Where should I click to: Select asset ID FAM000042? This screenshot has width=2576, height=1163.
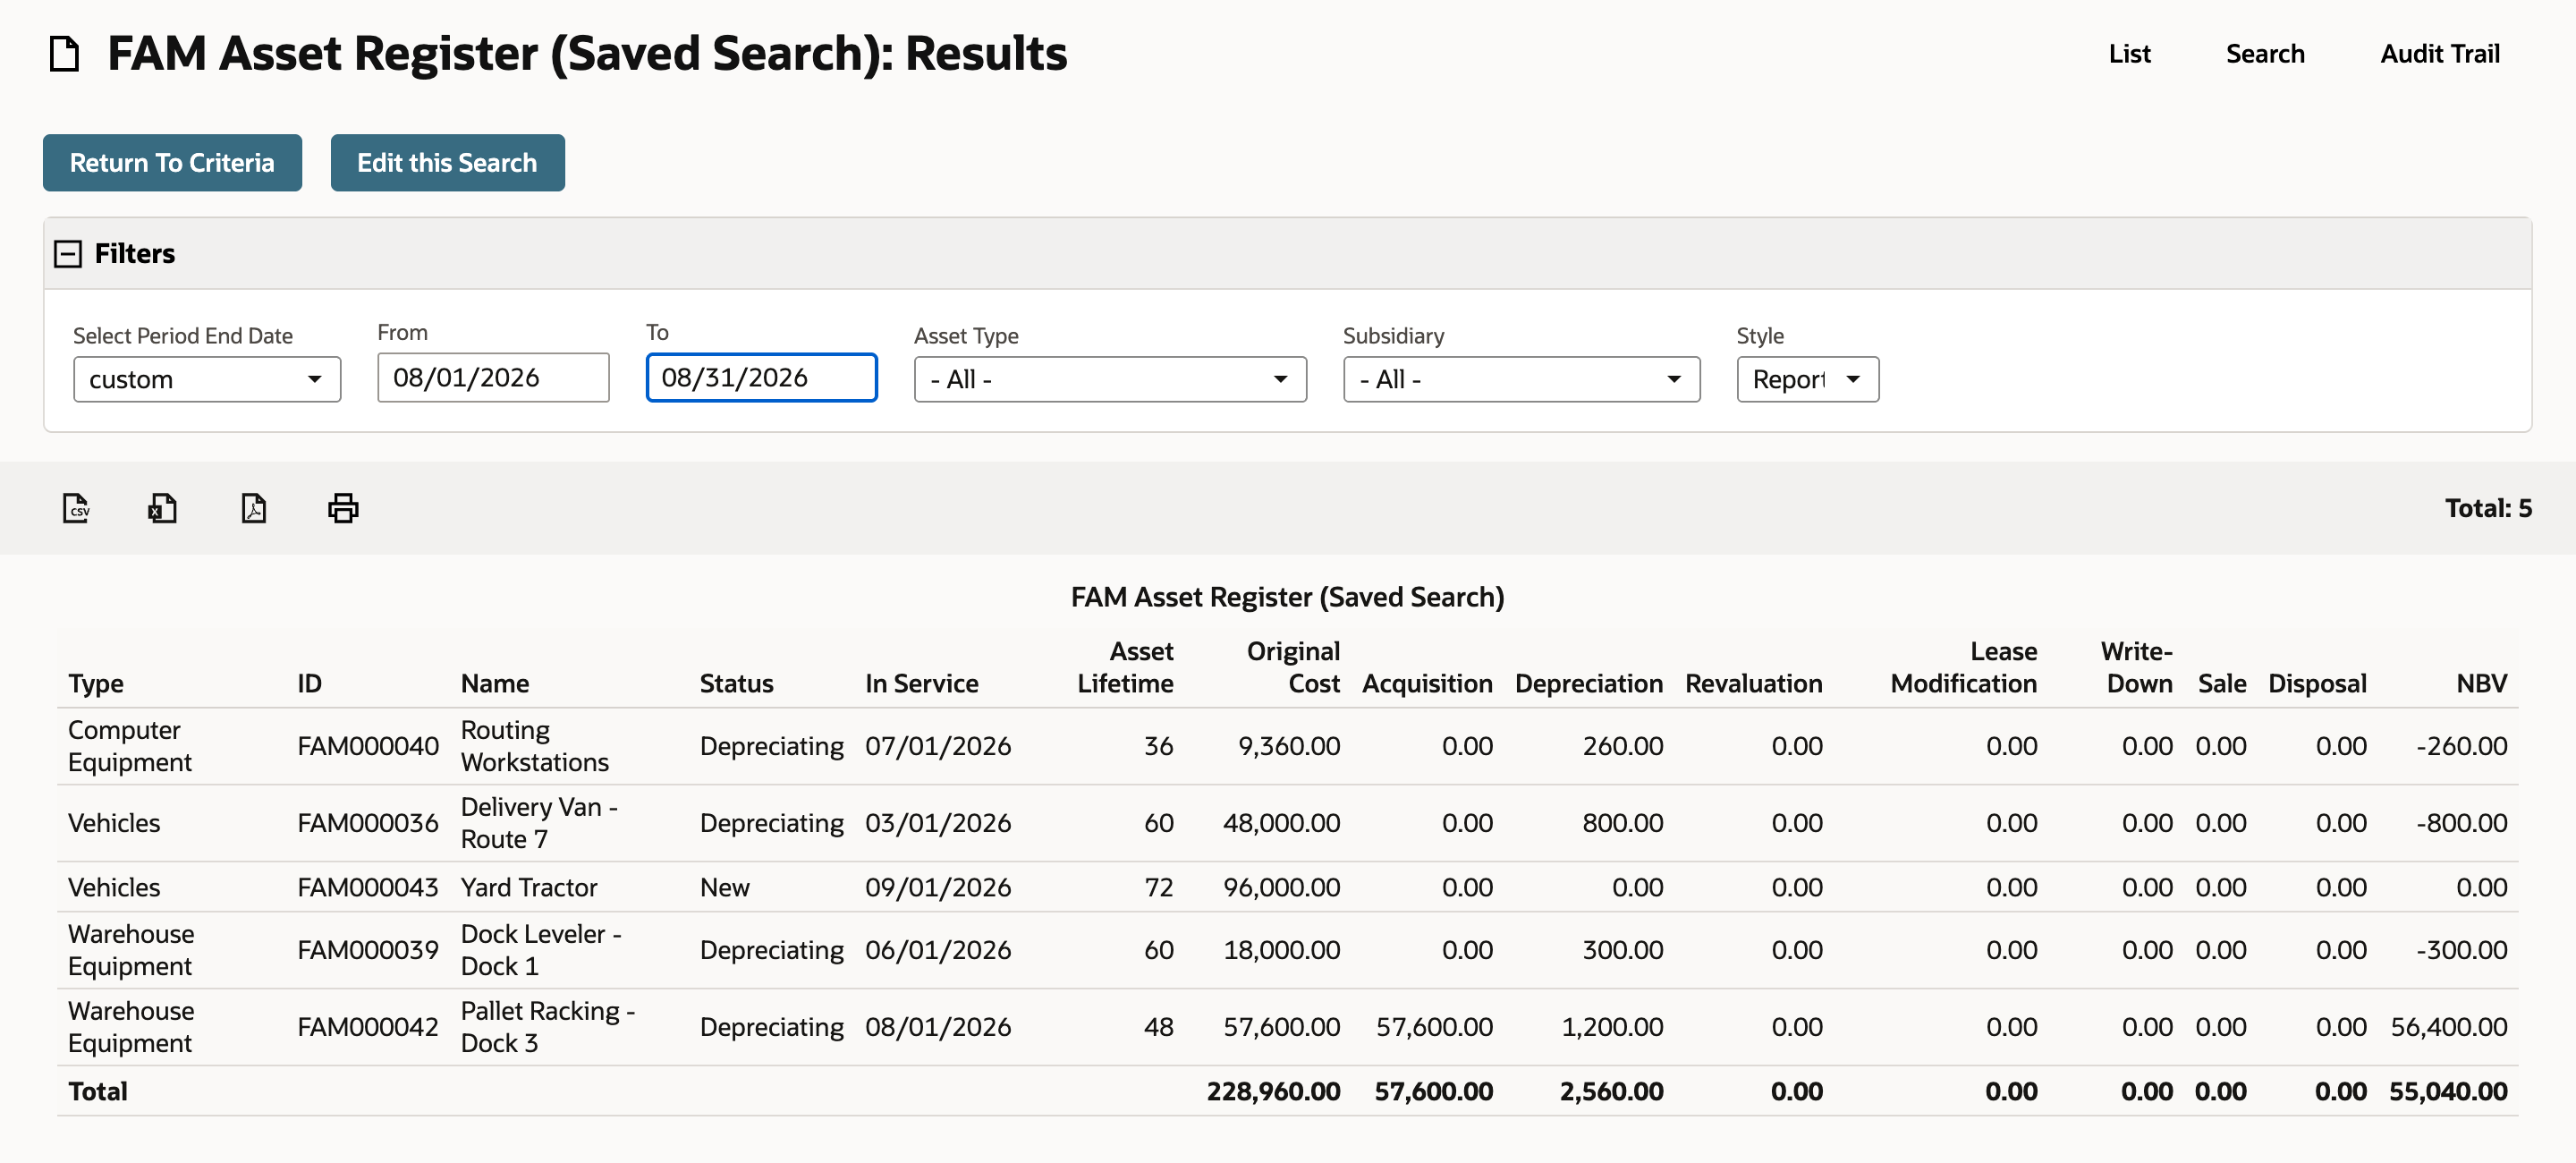[368, 1027]
